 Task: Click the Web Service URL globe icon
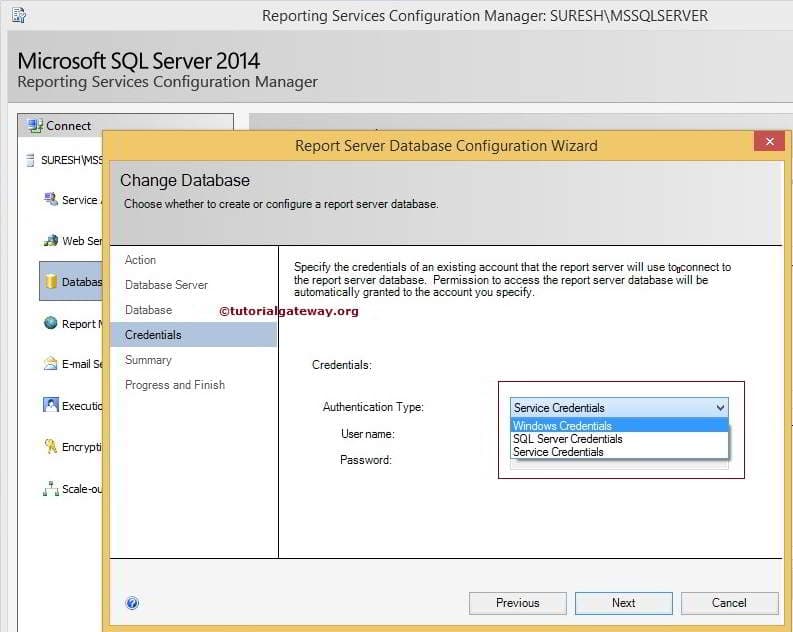51,241
